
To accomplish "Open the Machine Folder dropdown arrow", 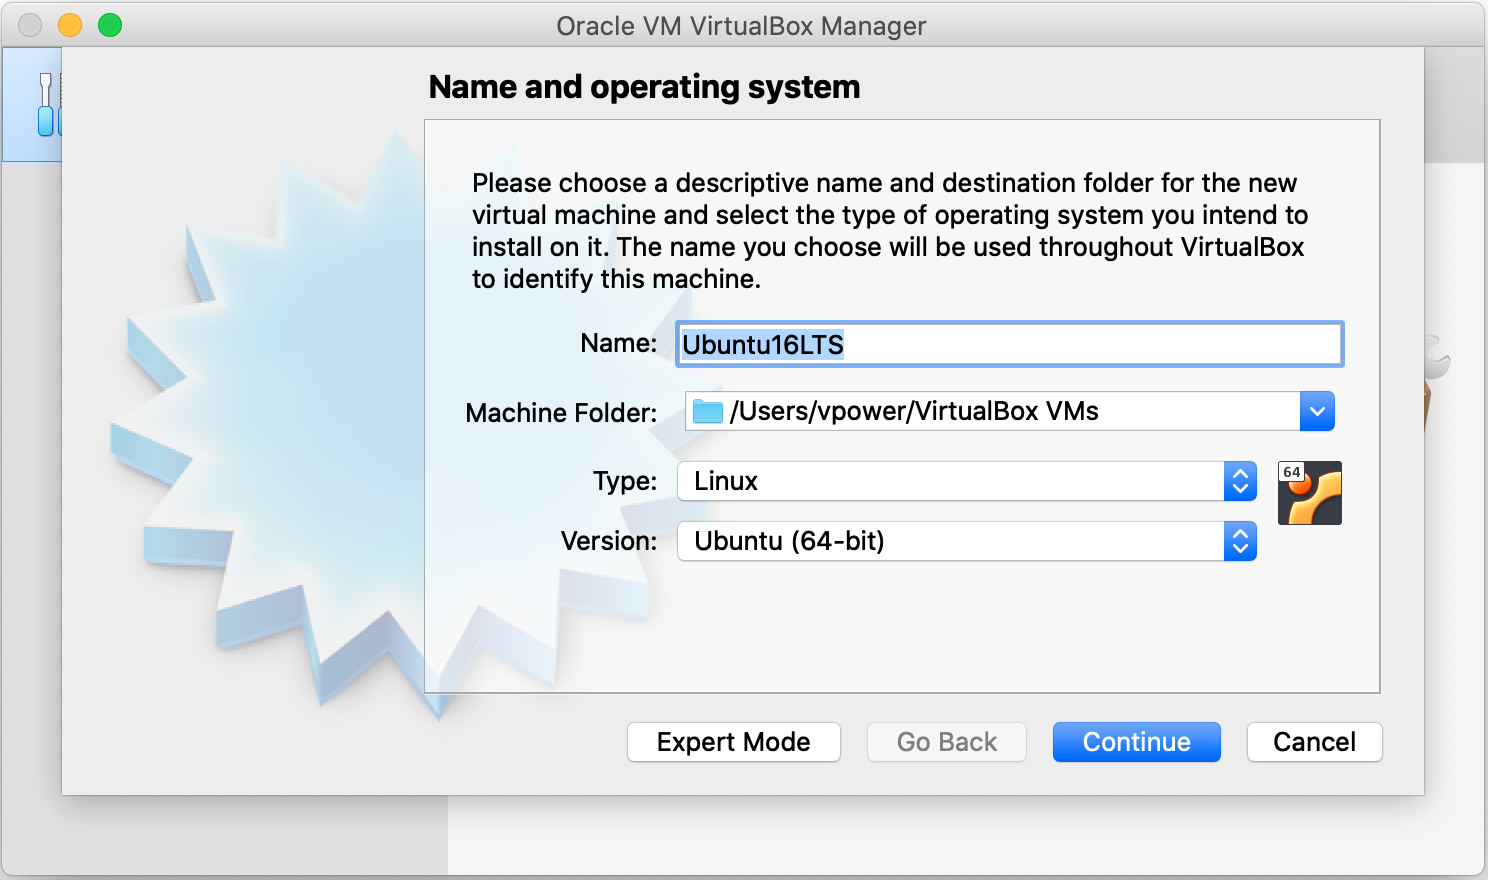I will (x=1317, y=411).
